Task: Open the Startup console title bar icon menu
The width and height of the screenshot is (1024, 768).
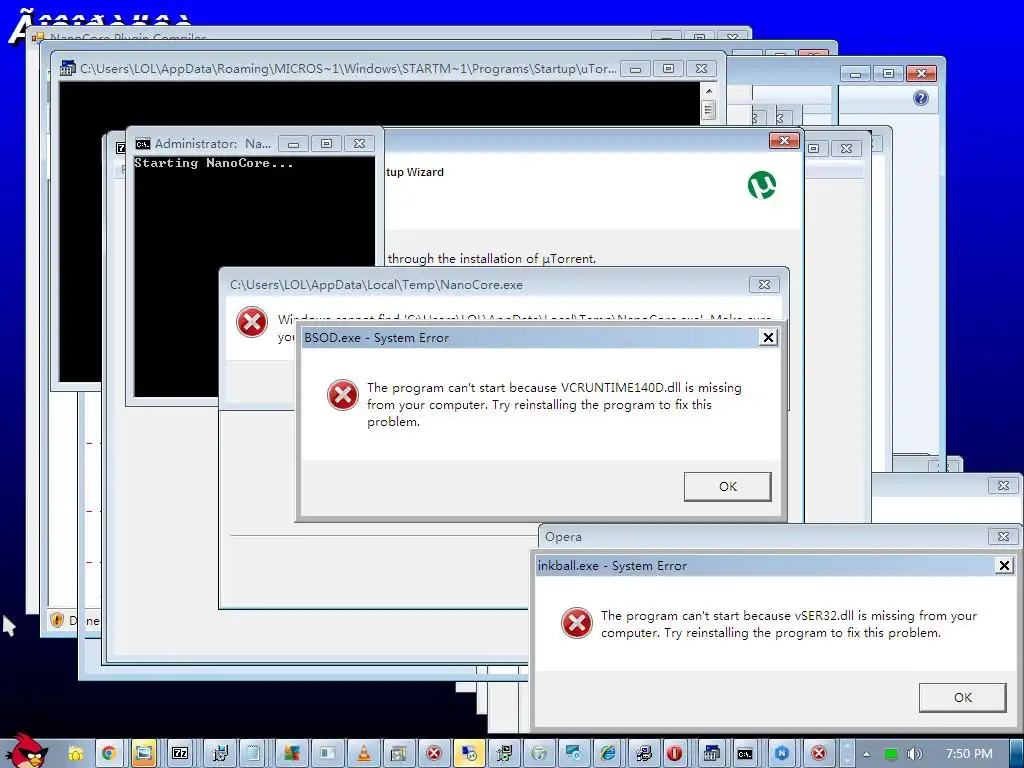Action: (67, 68)
